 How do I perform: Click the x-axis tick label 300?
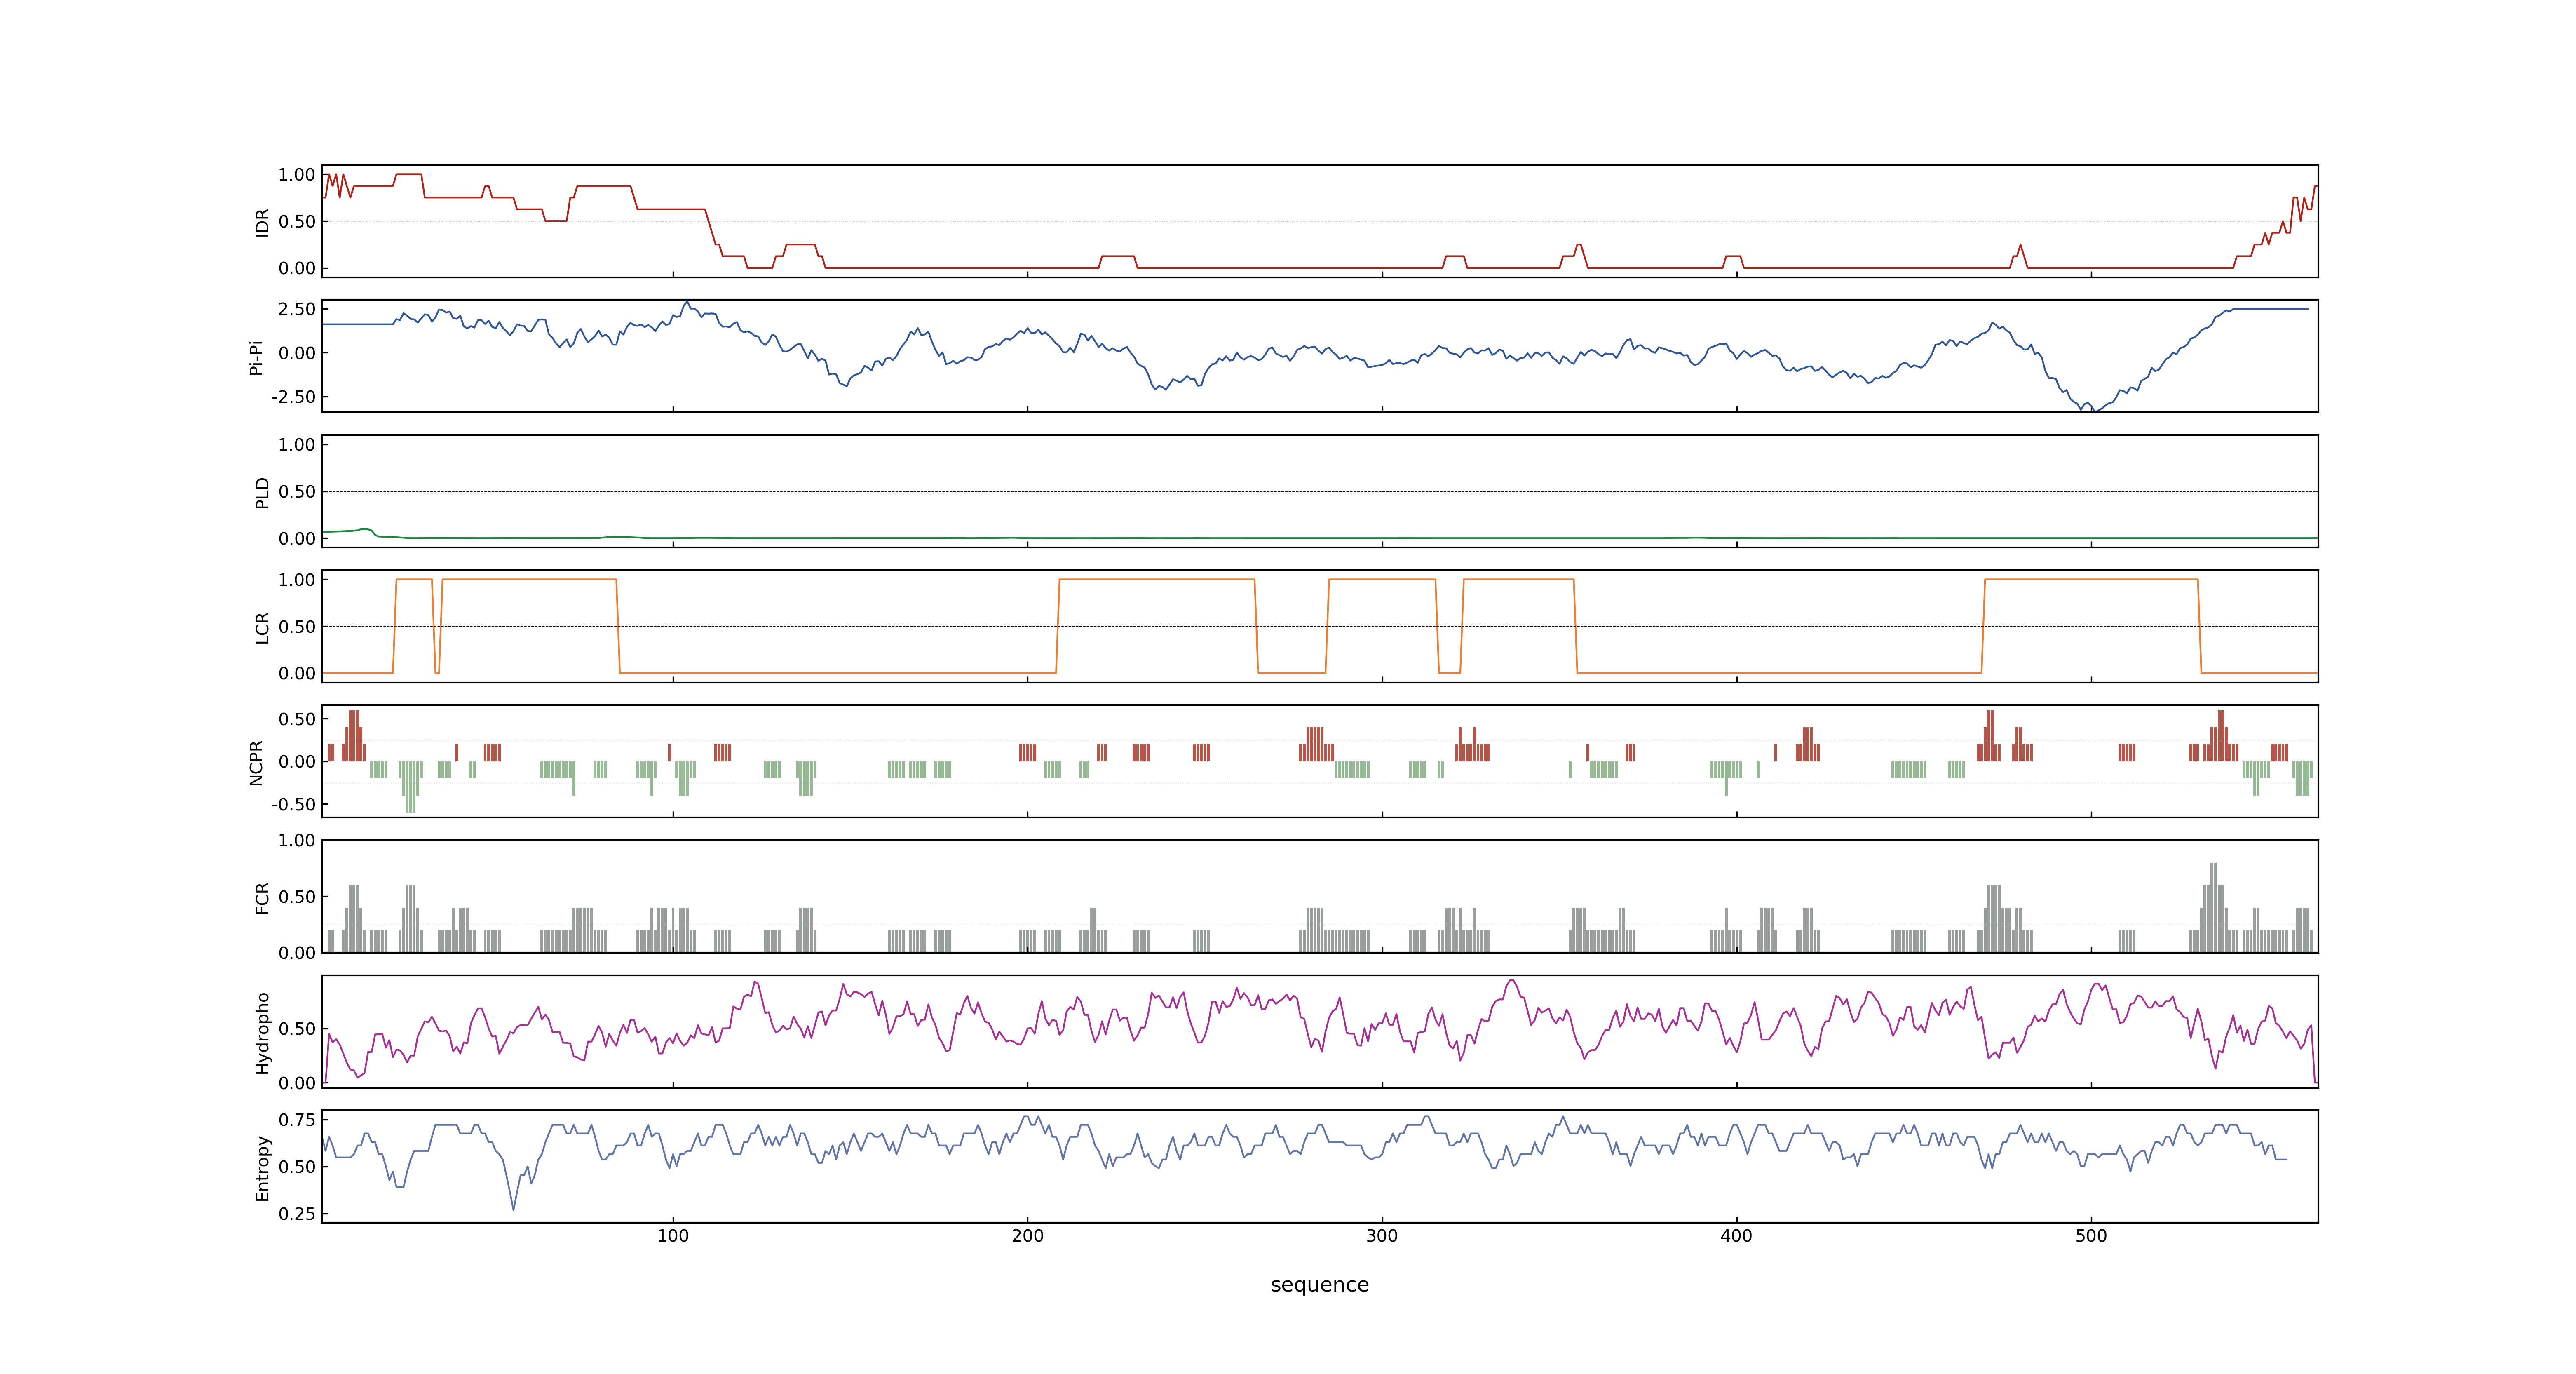pos(1382,1236)
